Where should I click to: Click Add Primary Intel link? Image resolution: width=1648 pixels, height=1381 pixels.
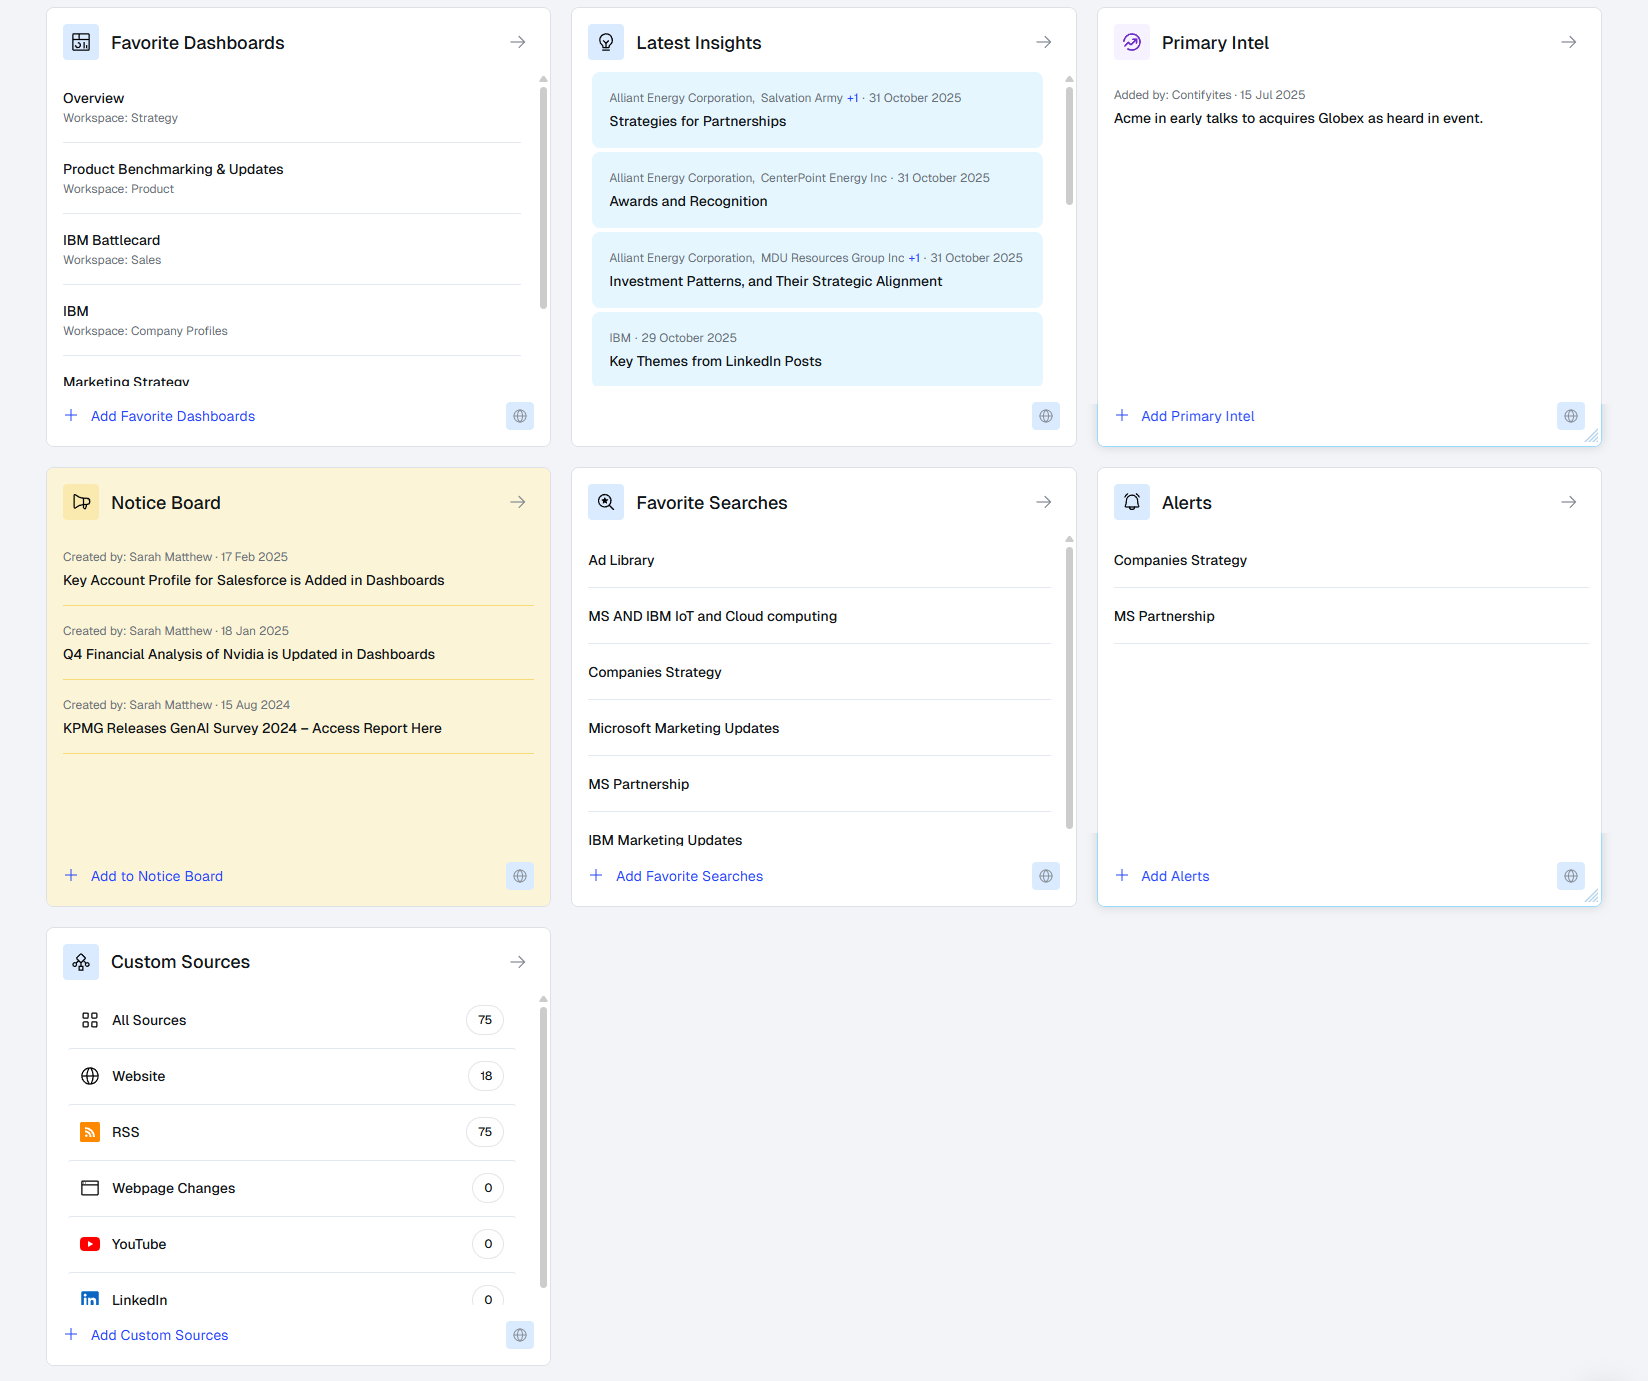pyautogui.click(x=1197, y=416)
